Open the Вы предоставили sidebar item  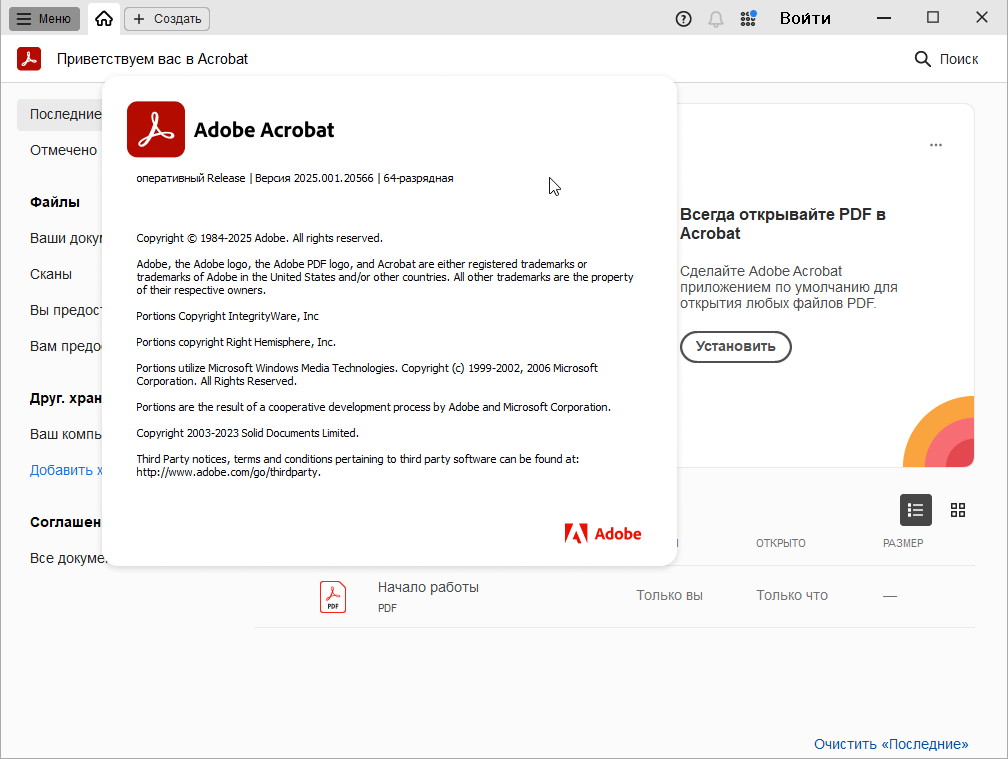pos(66,310)
